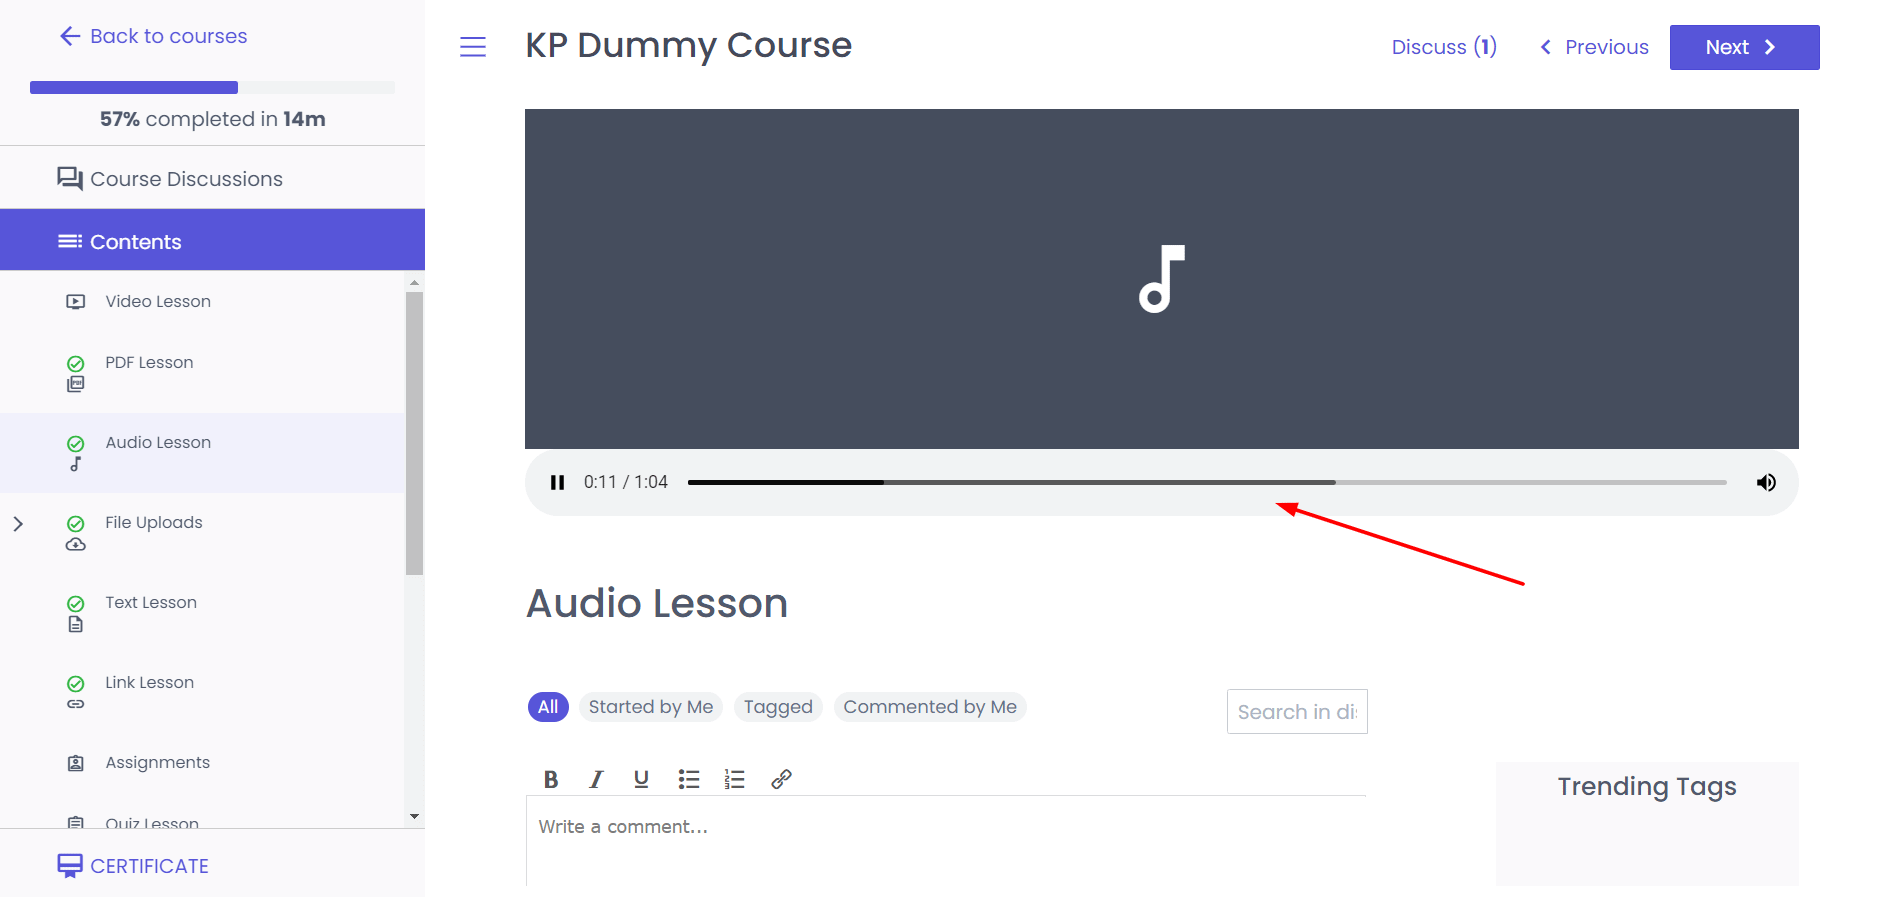This screenshot has width=1893, height=897.
Task: Click the Back to courses arrow icon
Action: [x=70, y=36]
